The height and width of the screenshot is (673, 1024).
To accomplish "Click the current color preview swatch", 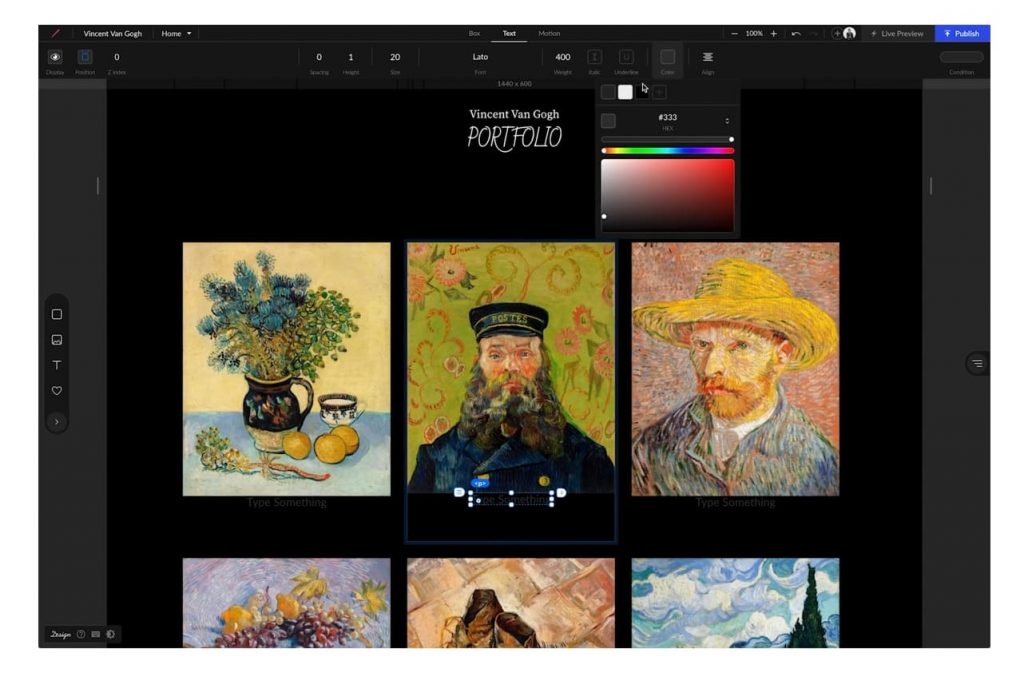I will [x=608, y=121].
